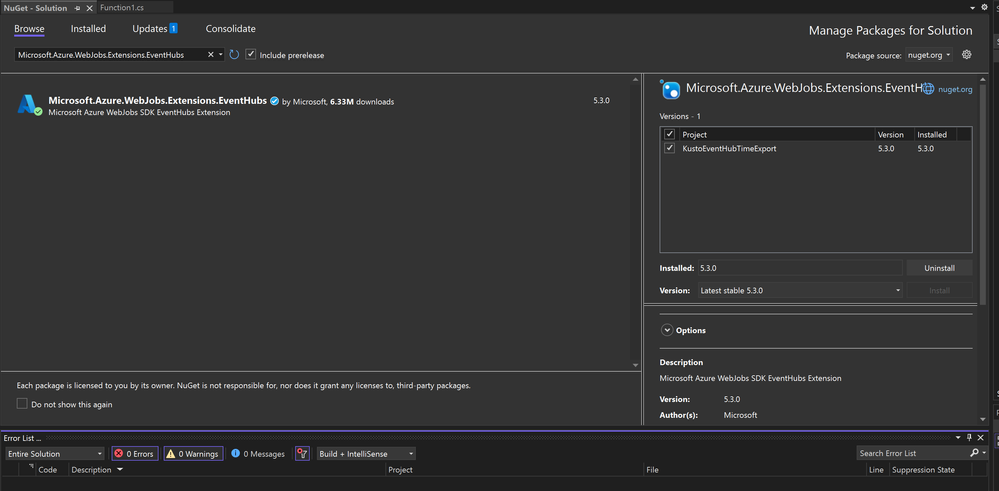The width and height of the screenshot is (999, 491).
Task: Click the Author(s) value Microsoft
Action: (x=740, y=415)
